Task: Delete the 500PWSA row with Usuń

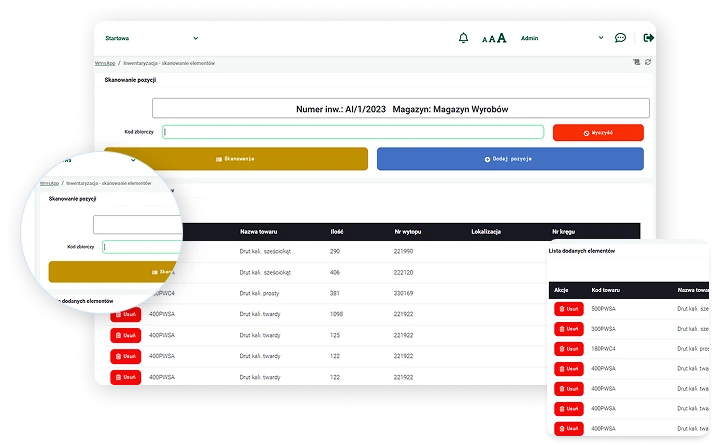Action: pyautogui.click(x=568, y=309)
